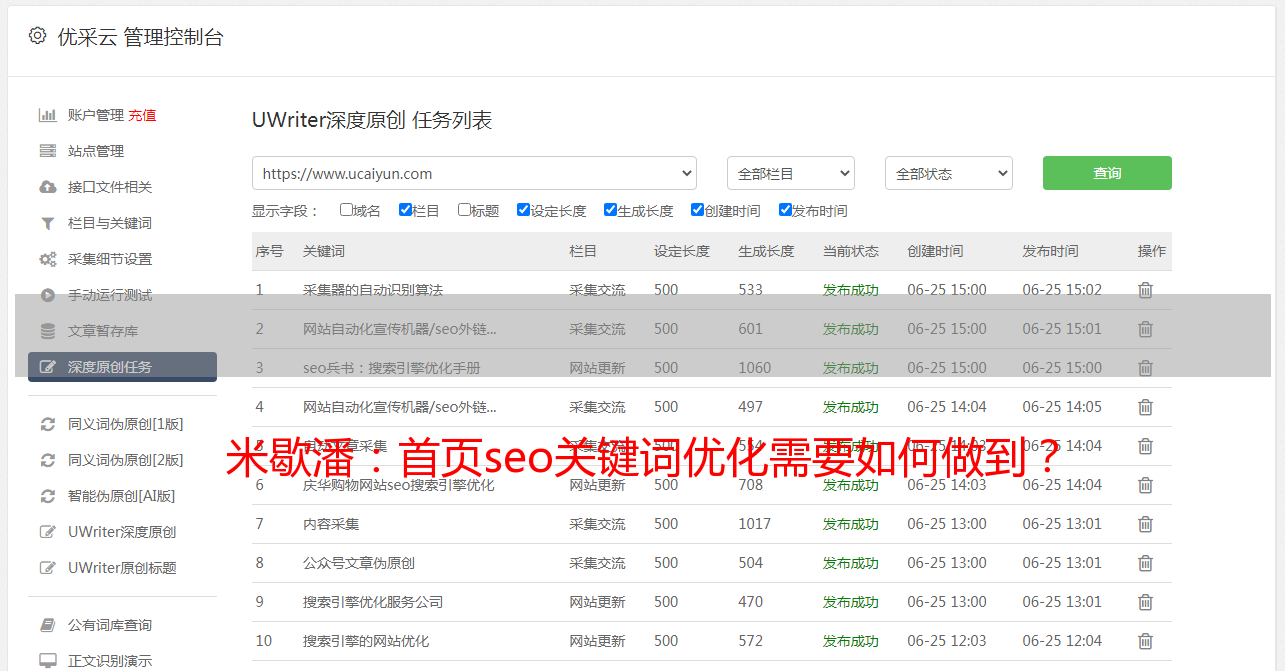Select 深度原创任务 sidebar item
Screen dimensions: 1285x671
pyautogui.click(x=122, y=367)
